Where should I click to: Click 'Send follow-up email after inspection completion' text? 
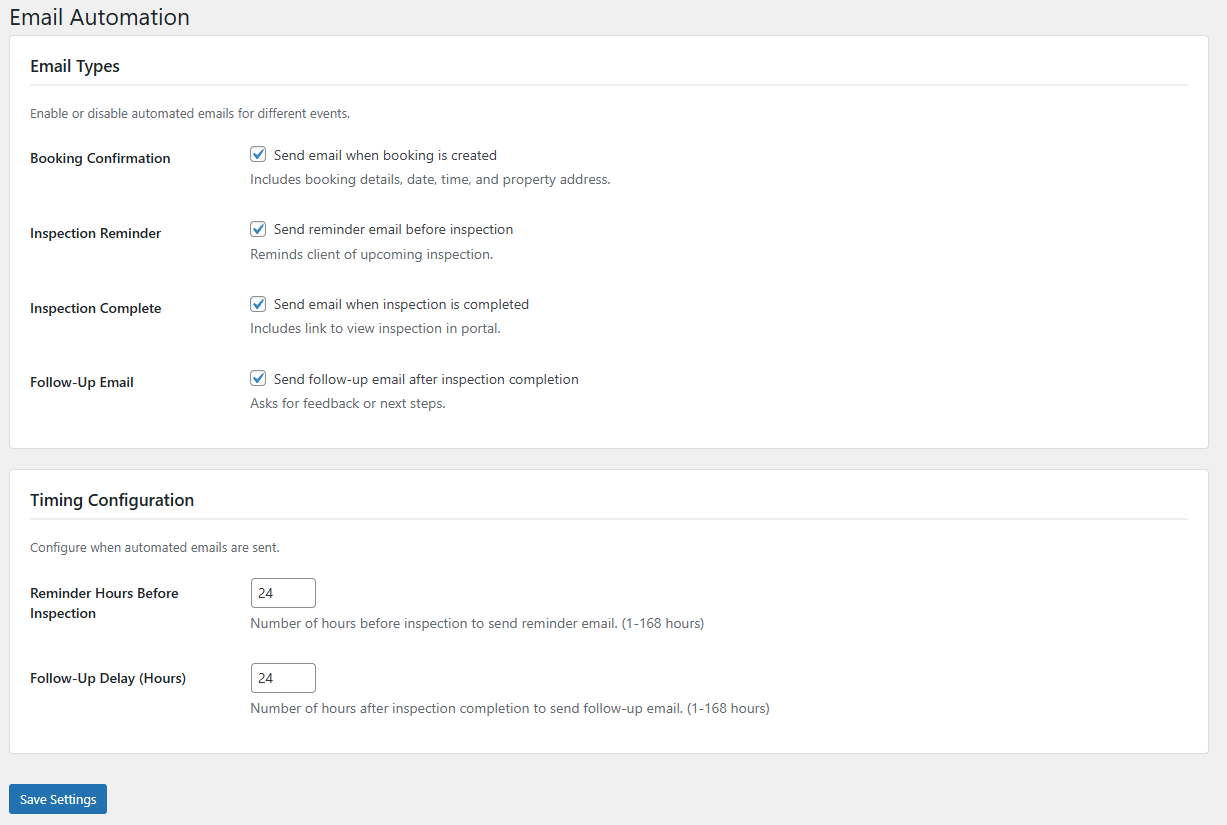[x=426, y=379]
